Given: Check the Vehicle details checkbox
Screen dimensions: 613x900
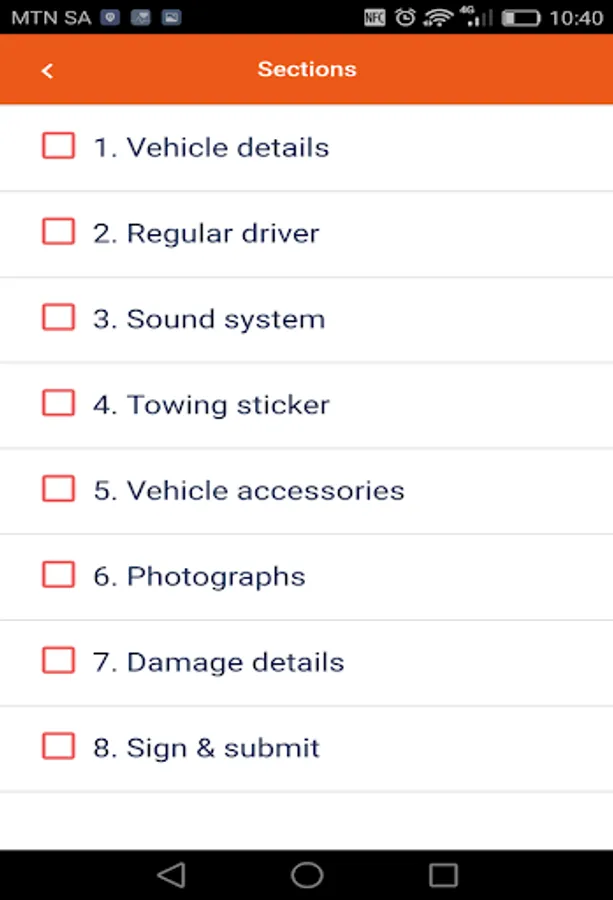Looking at the screenshot, I should coord(58,146).
